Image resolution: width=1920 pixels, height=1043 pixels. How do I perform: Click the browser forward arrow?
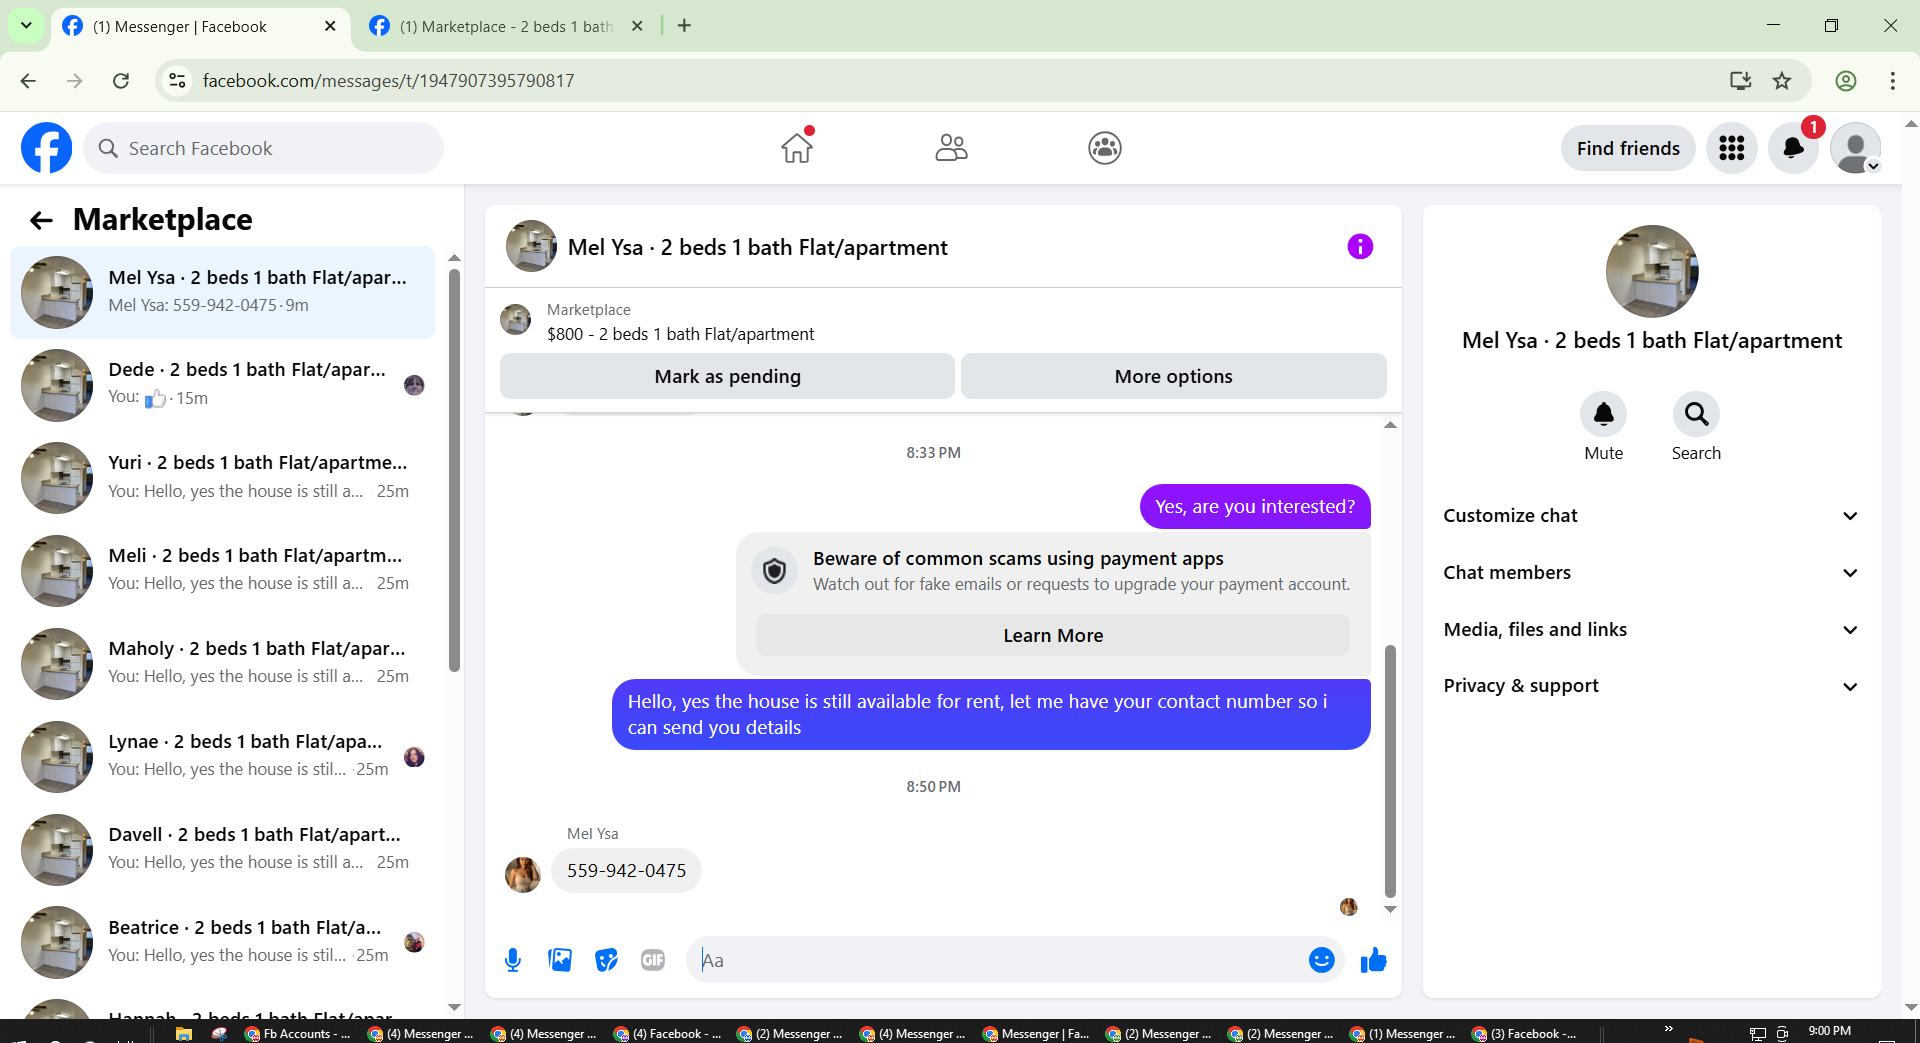click(x=75, y=81)
